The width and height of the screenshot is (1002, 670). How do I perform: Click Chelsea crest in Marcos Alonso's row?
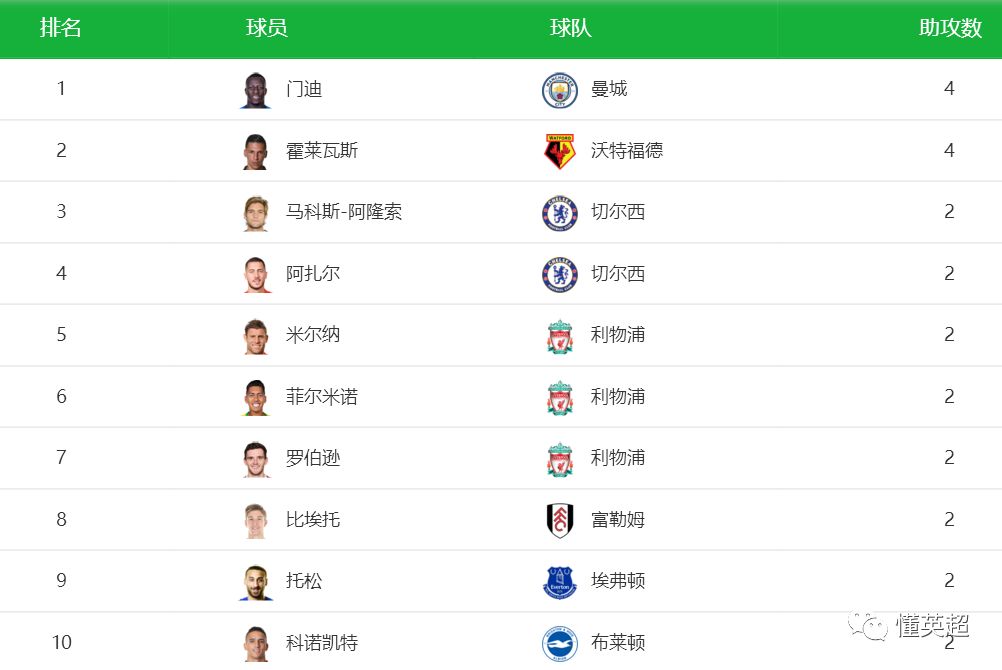tap(560, 213)
